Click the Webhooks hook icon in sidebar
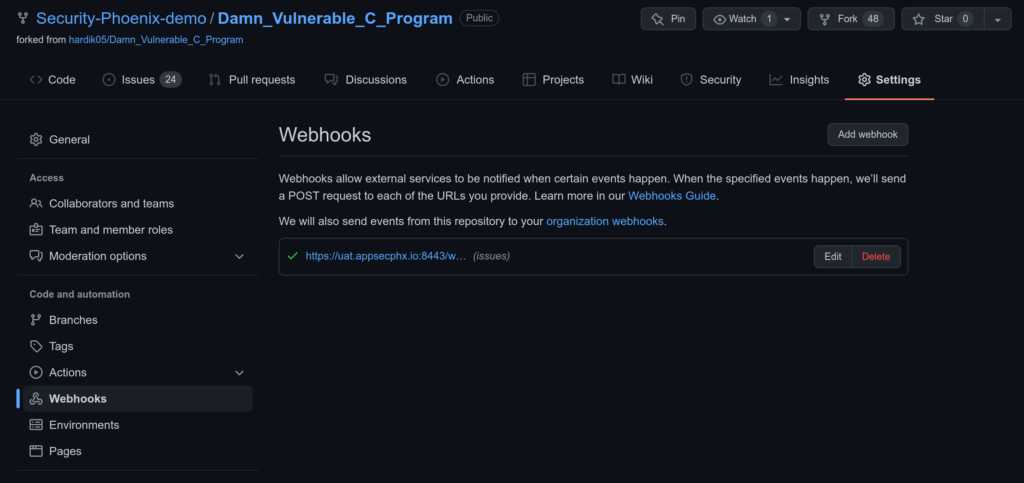Viewport: 1024px width, 483px height. click(36, 399)
